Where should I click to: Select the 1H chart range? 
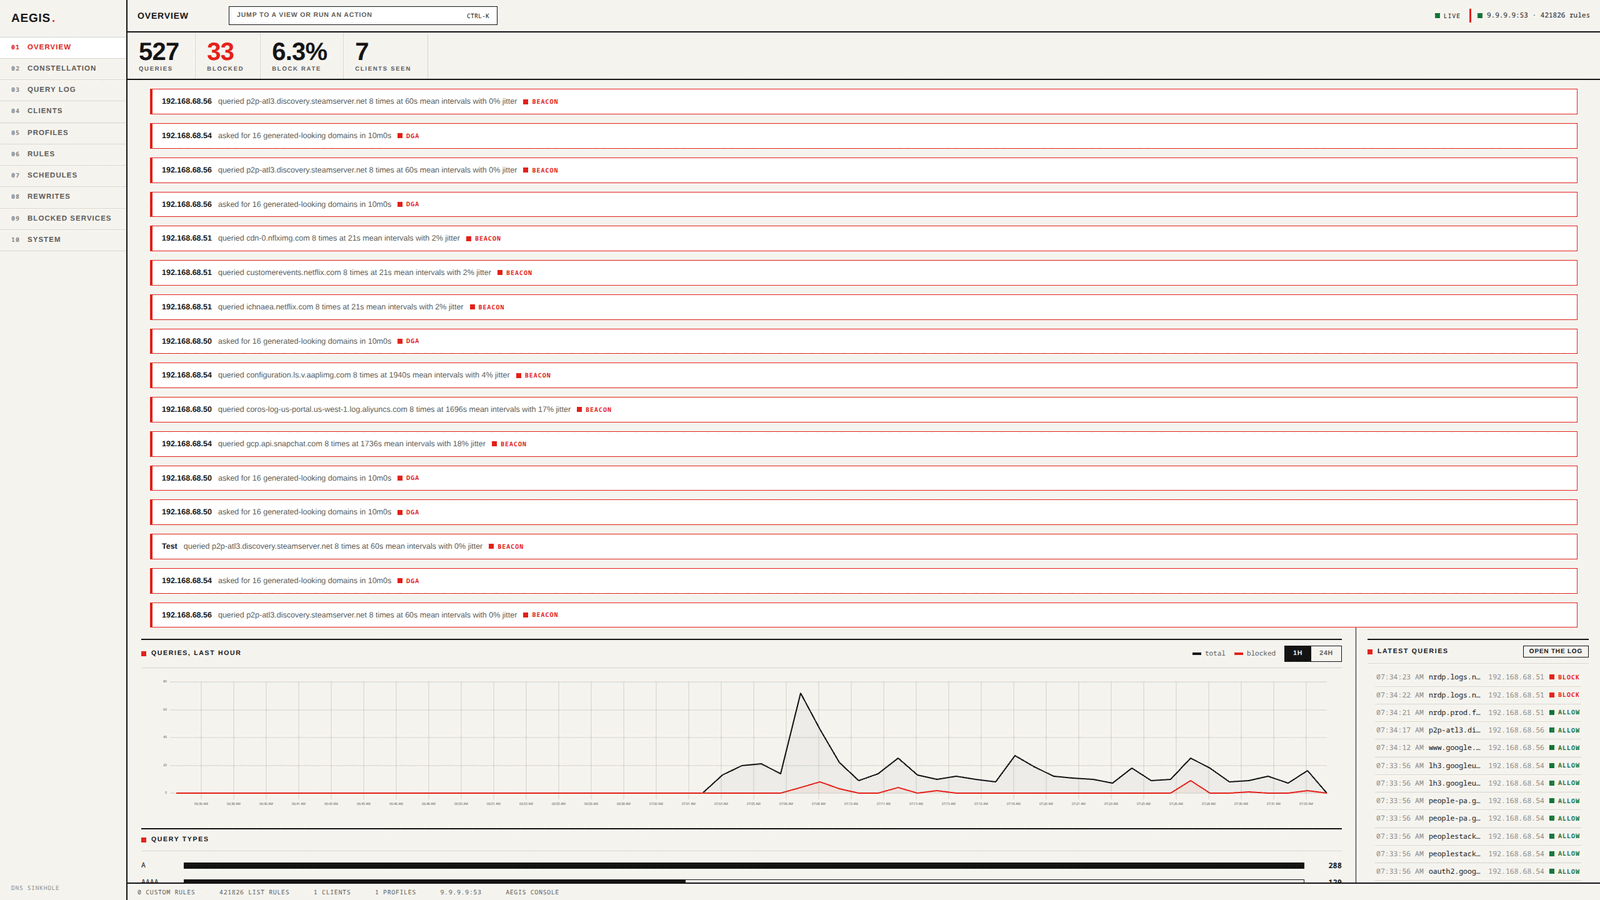tap(1297, 653)
